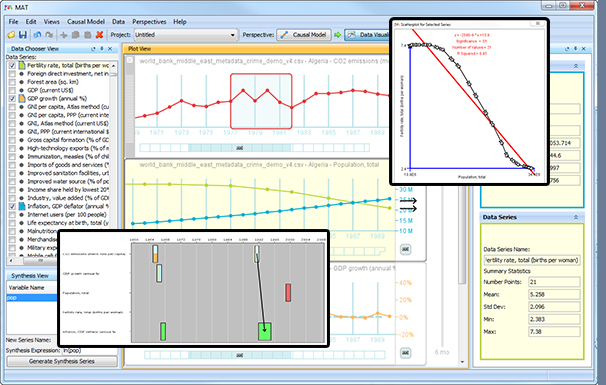Screen dimensions: 606x385
Task: Check the Forest area (sq. km) series
Action: pos(12,82)
